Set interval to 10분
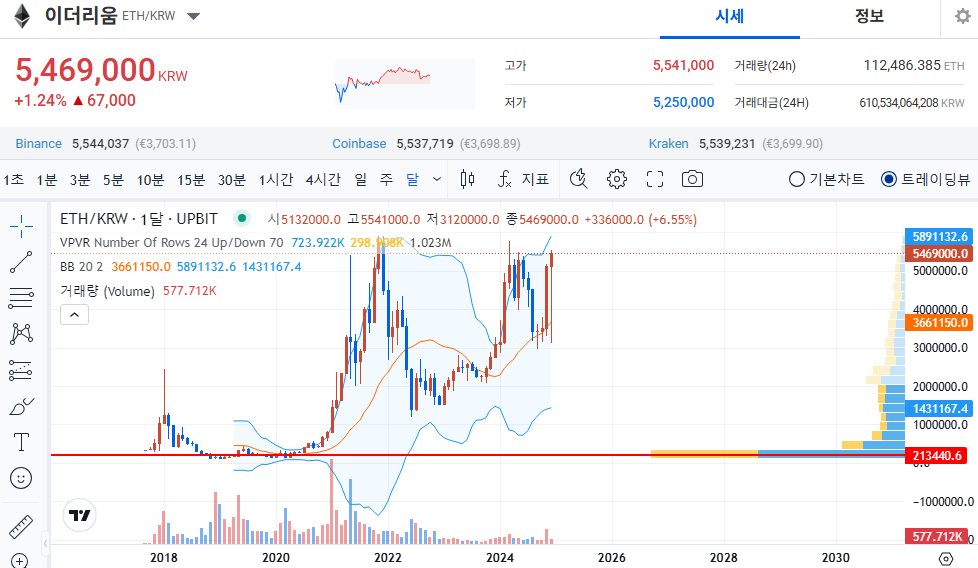Image resolution: width=978 pixels, height=568 pixels. pyautogui.click(x=150, y=180)
